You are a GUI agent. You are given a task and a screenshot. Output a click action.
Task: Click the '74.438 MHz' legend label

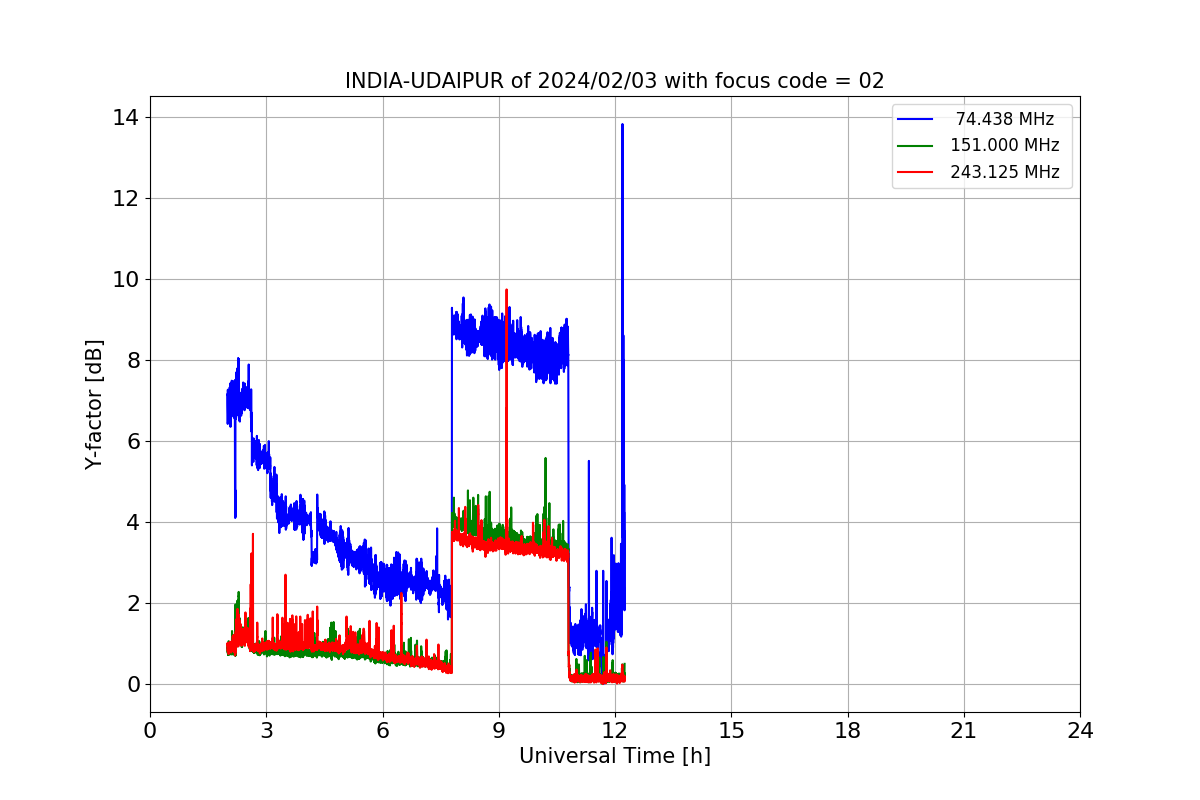point(1005,119)
